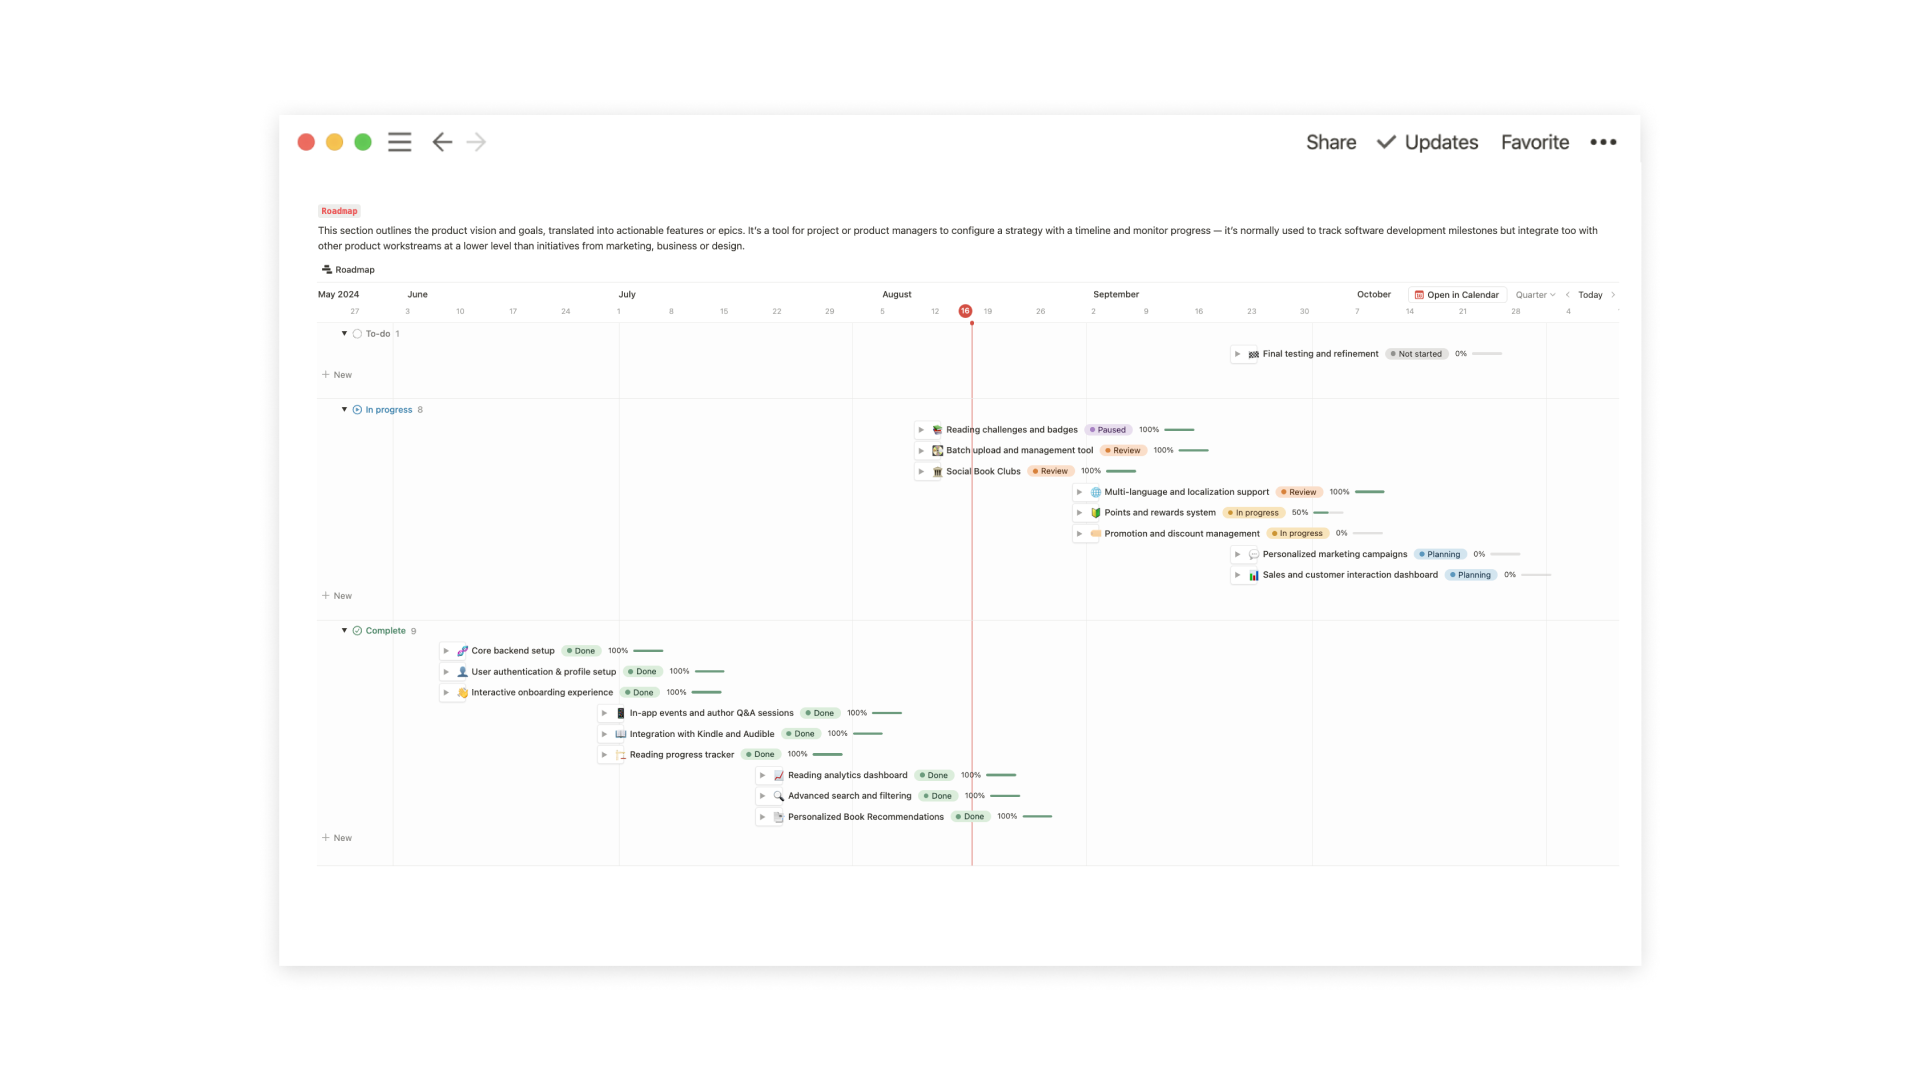Go forward with the right arrow
This screenshot has height=1080, width=1920.
[477, 142]
